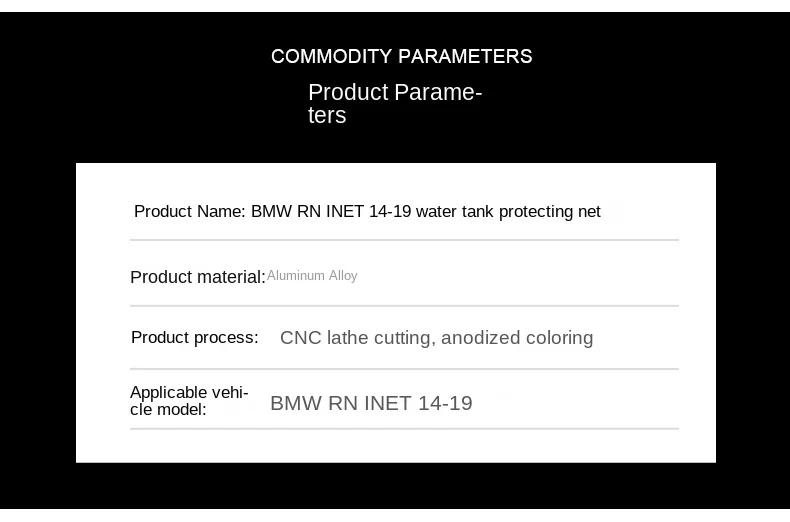Click the divider line under Product material row
790x522 pixels.
click(404, 305)
